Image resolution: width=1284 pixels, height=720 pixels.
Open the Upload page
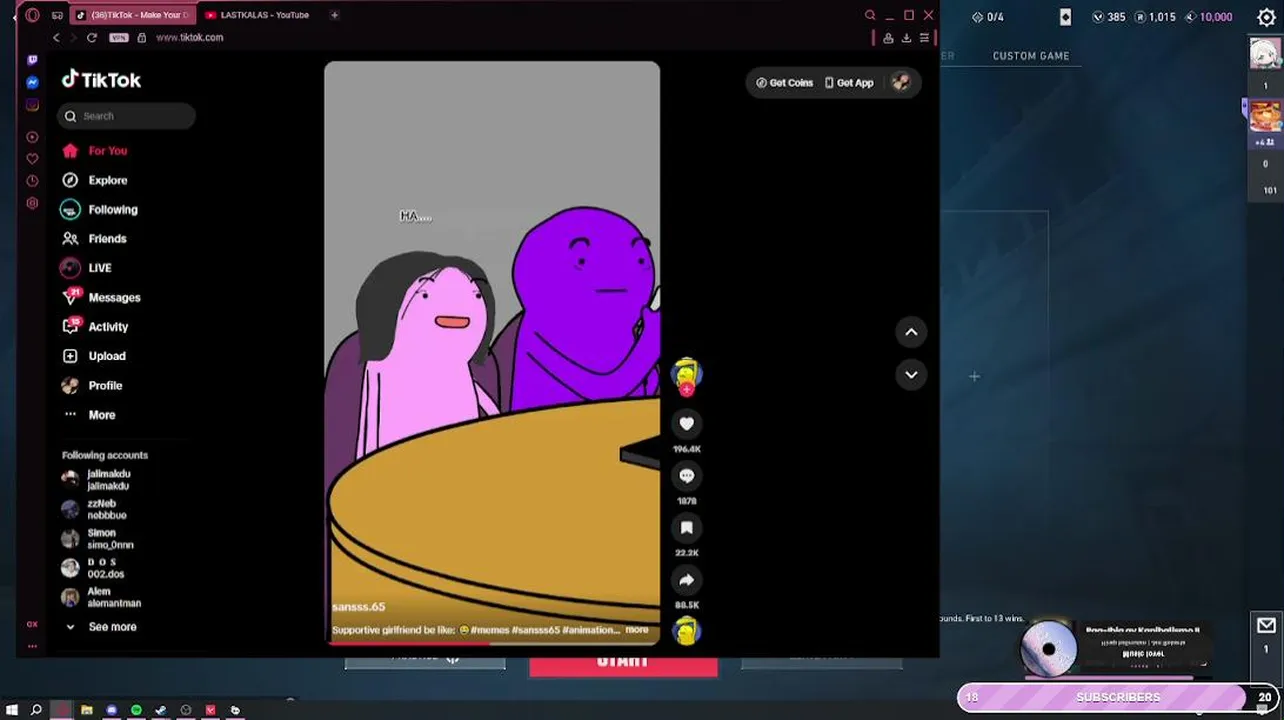(x=94, y=356)
